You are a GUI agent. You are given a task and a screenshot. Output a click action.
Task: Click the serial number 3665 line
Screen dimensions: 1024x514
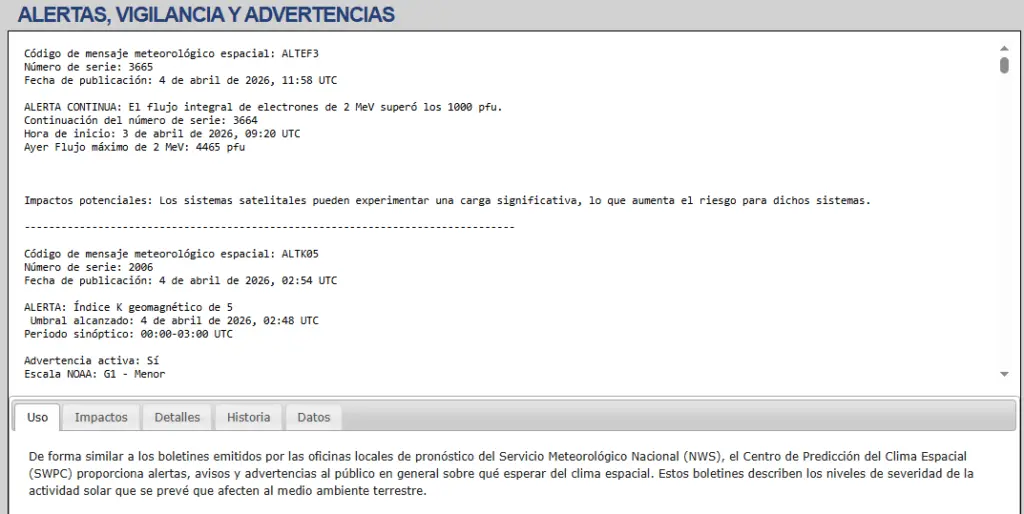point(89,67)
